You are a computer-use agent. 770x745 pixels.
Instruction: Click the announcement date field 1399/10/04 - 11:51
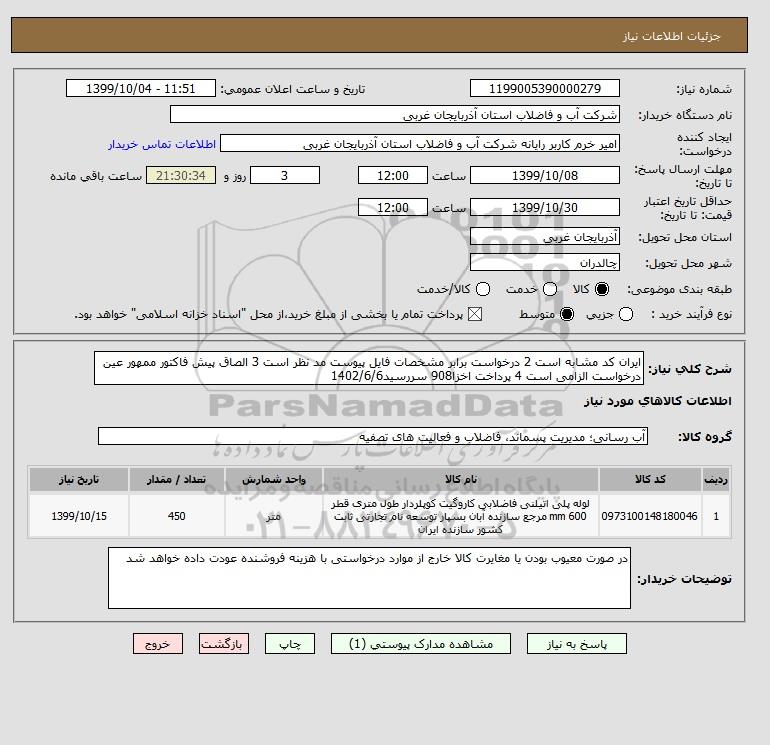click(140, 89)
